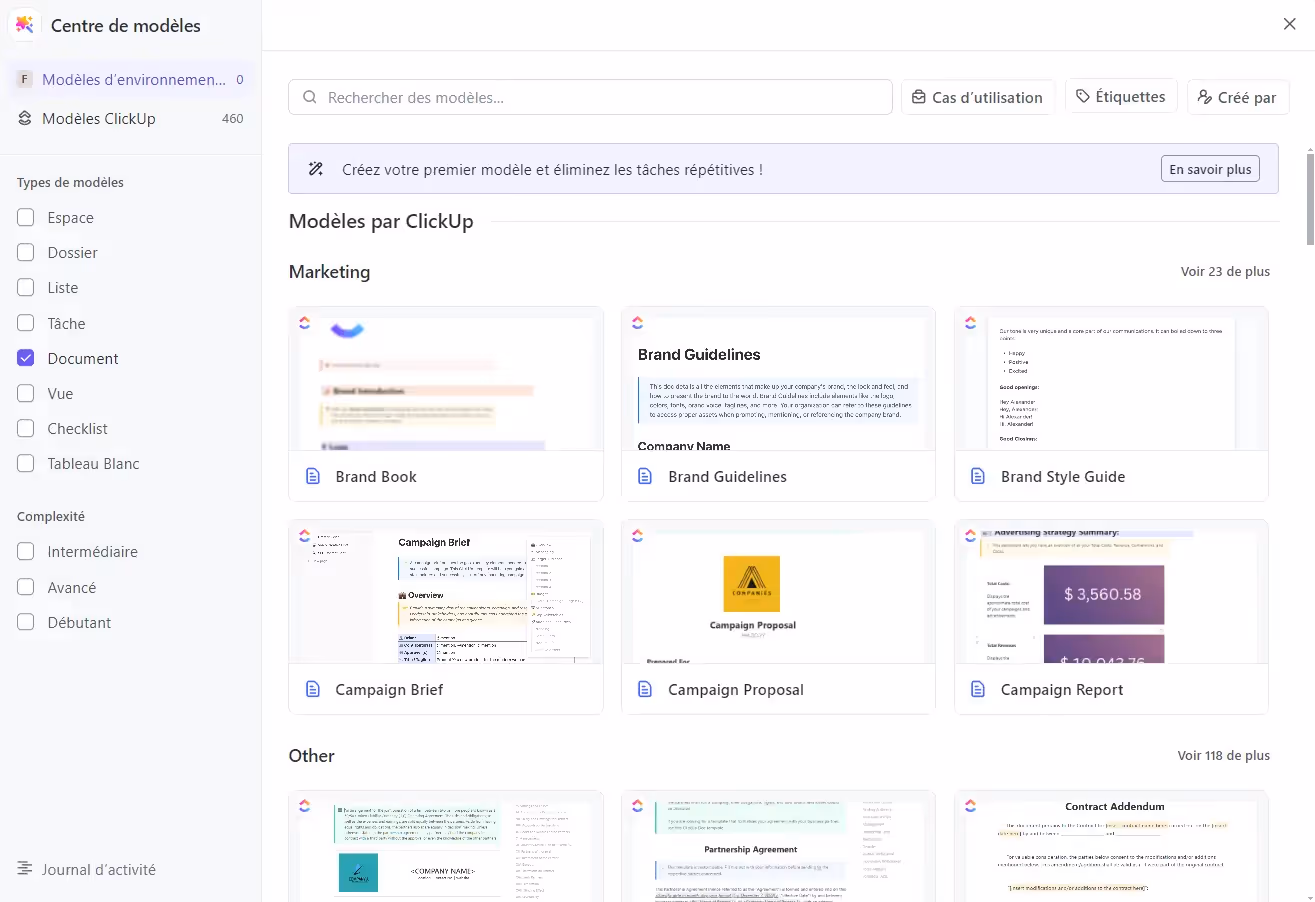Click the ClickUp template center logo icon

pos(25,25)
